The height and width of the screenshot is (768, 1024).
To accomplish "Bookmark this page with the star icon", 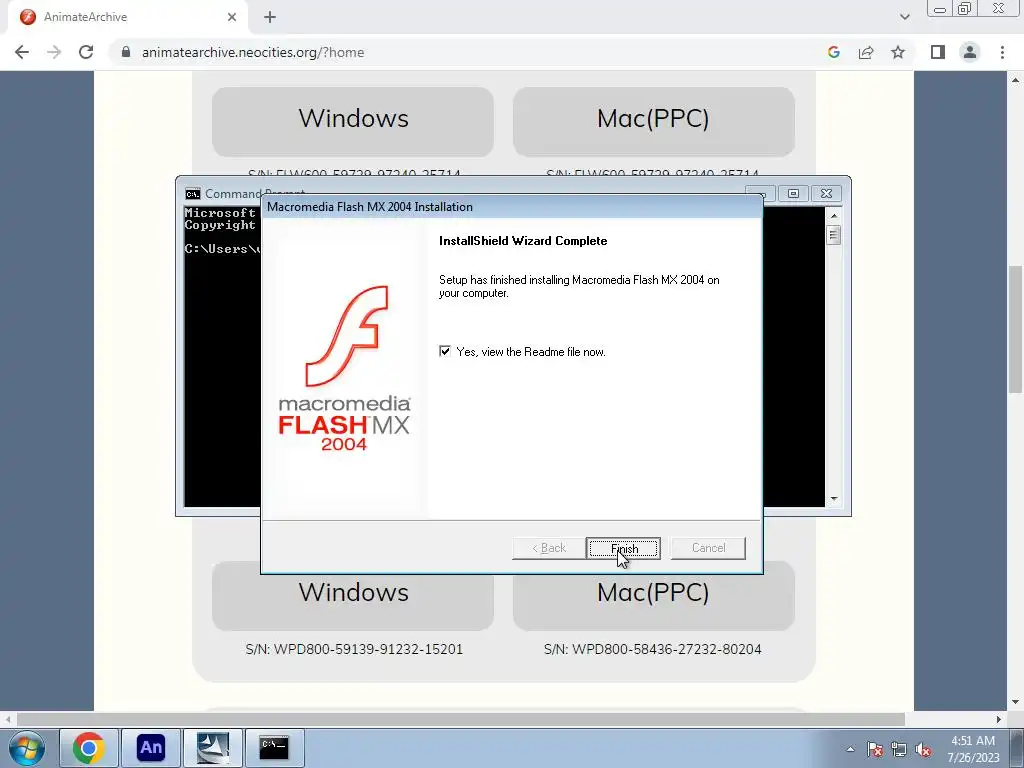I will pyautogui.click(x=898, y=52).
